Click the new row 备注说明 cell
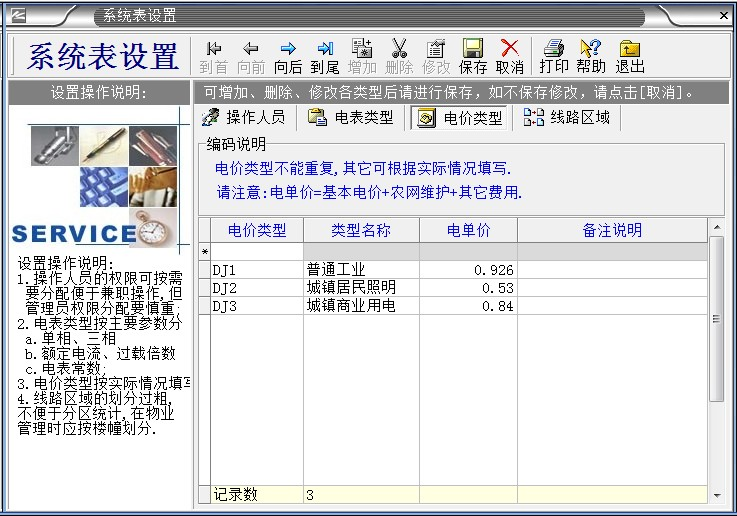This screenshot has width=737, height=516. click(x=612, y=251)
